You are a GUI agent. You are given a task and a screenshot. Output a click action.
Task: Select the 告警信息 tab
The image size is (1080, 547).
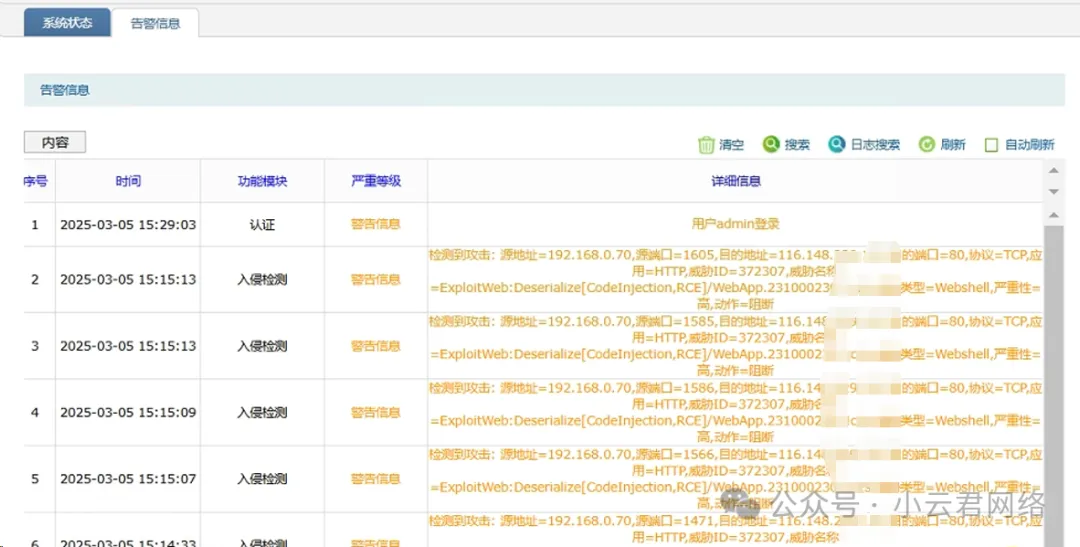[x=155, y=23]
